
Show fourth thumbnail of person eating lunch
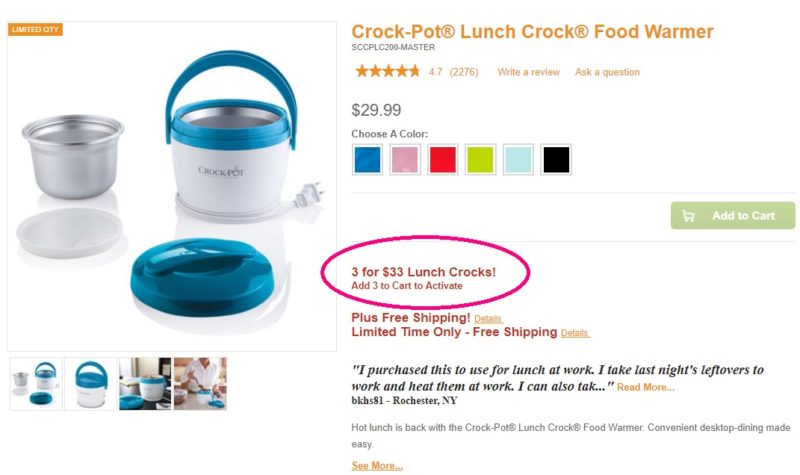(x=201, y=384)
